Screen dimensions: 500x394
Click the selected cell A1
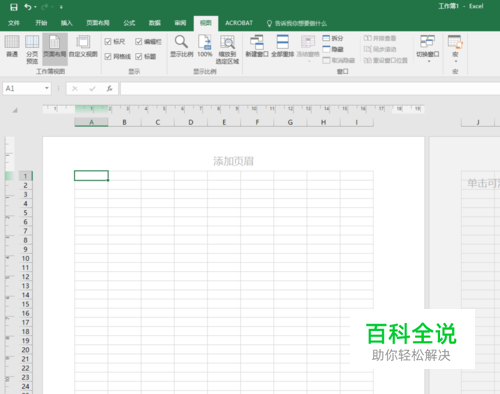[x=91, y=176]
